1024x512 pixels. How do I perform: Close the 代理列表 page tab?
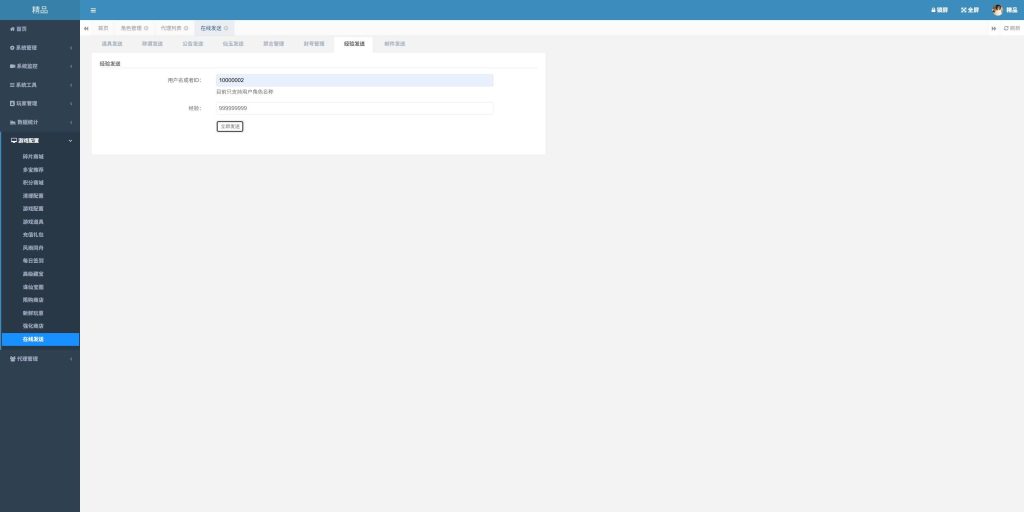(186, 28)
